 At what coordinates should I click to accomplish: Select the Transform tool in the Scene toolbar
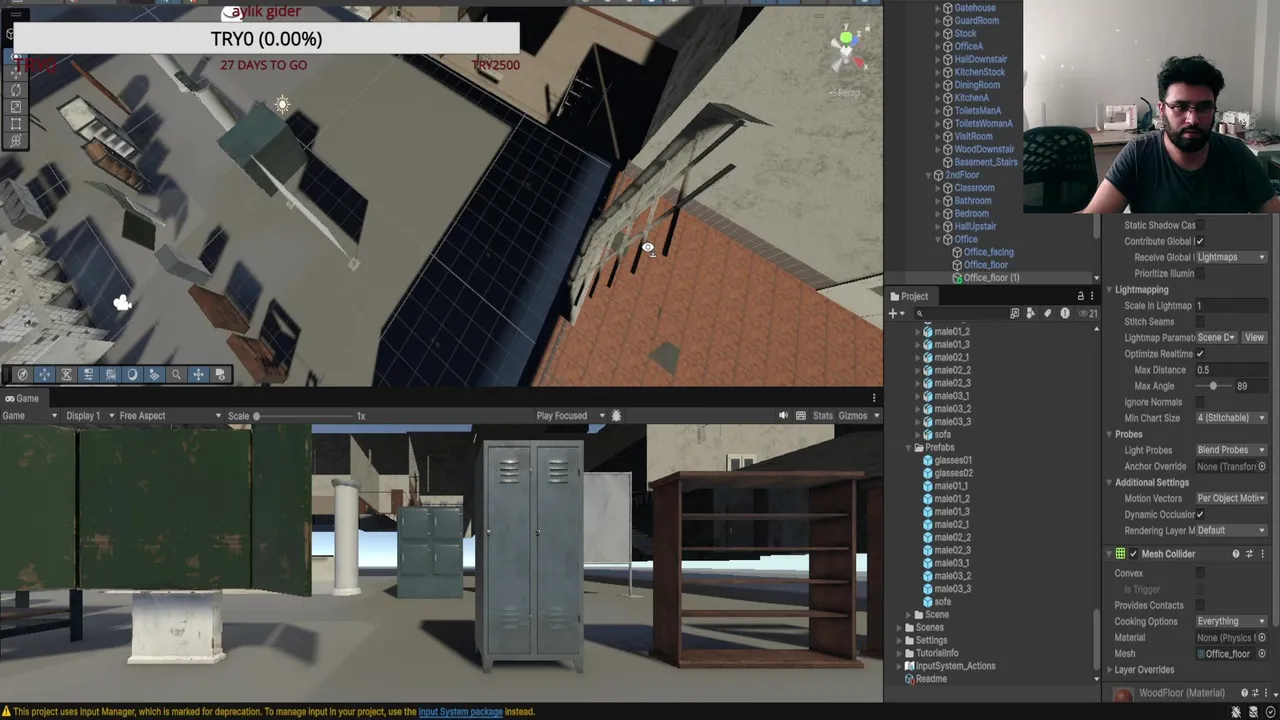pos(15,141)
